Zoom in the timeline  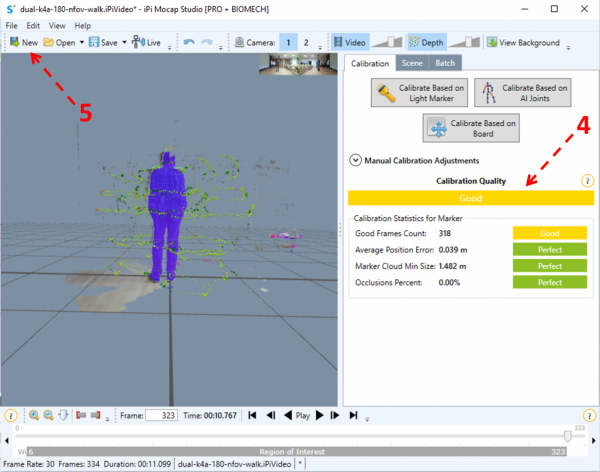click(34, 415)
